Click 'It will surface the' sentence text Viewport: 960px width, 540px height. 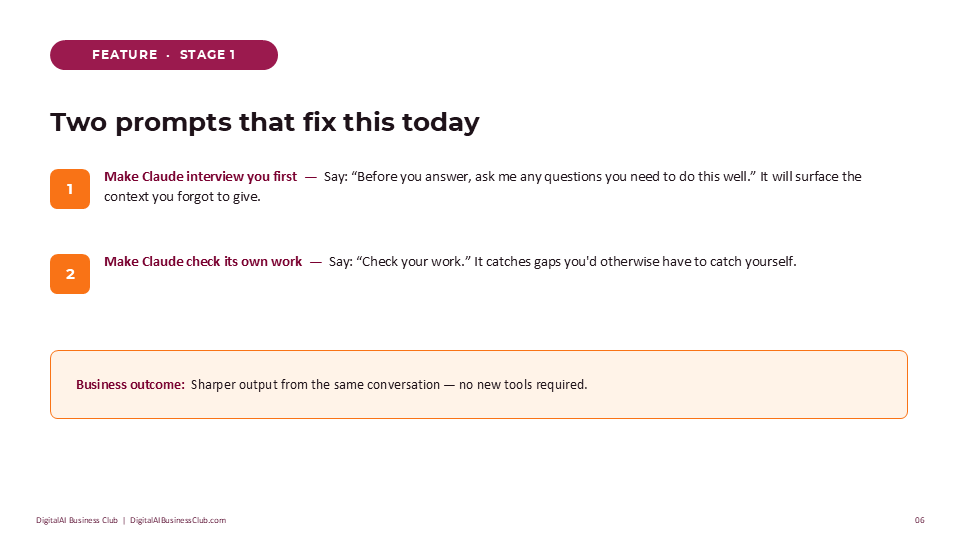(x=811, y=176)
